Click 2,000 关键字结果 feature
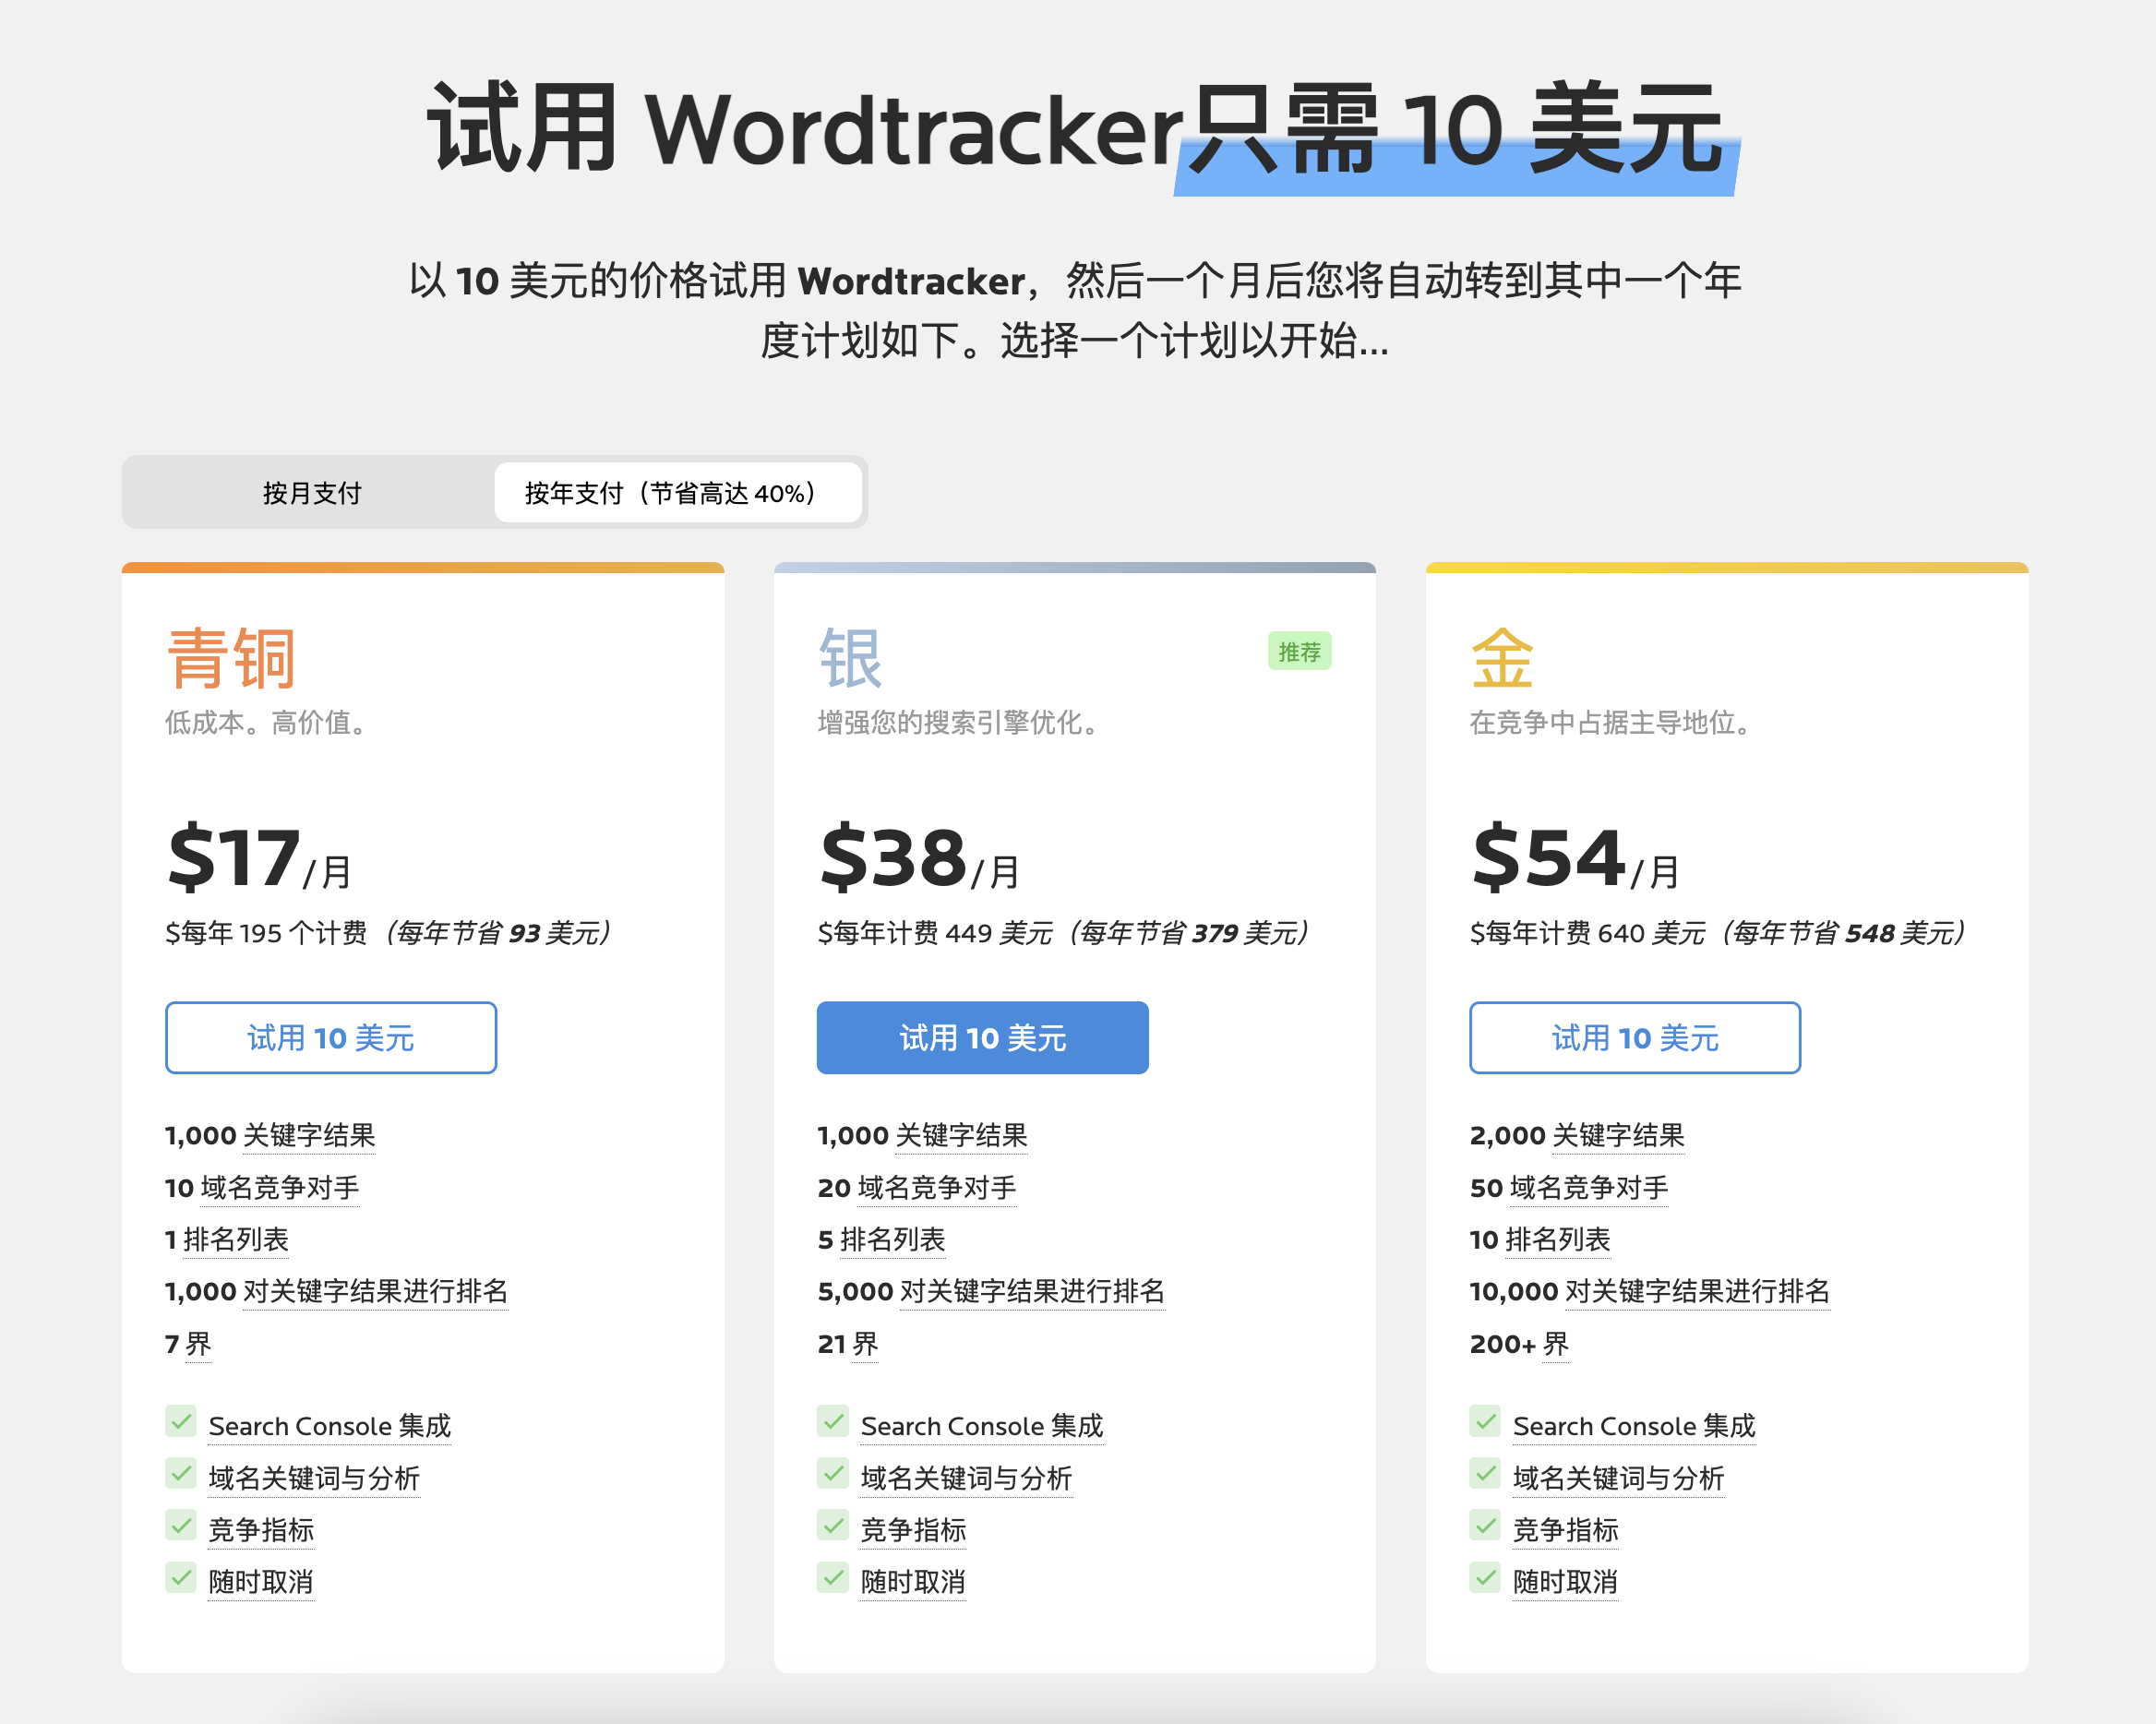 [x=1577, y=1135]
